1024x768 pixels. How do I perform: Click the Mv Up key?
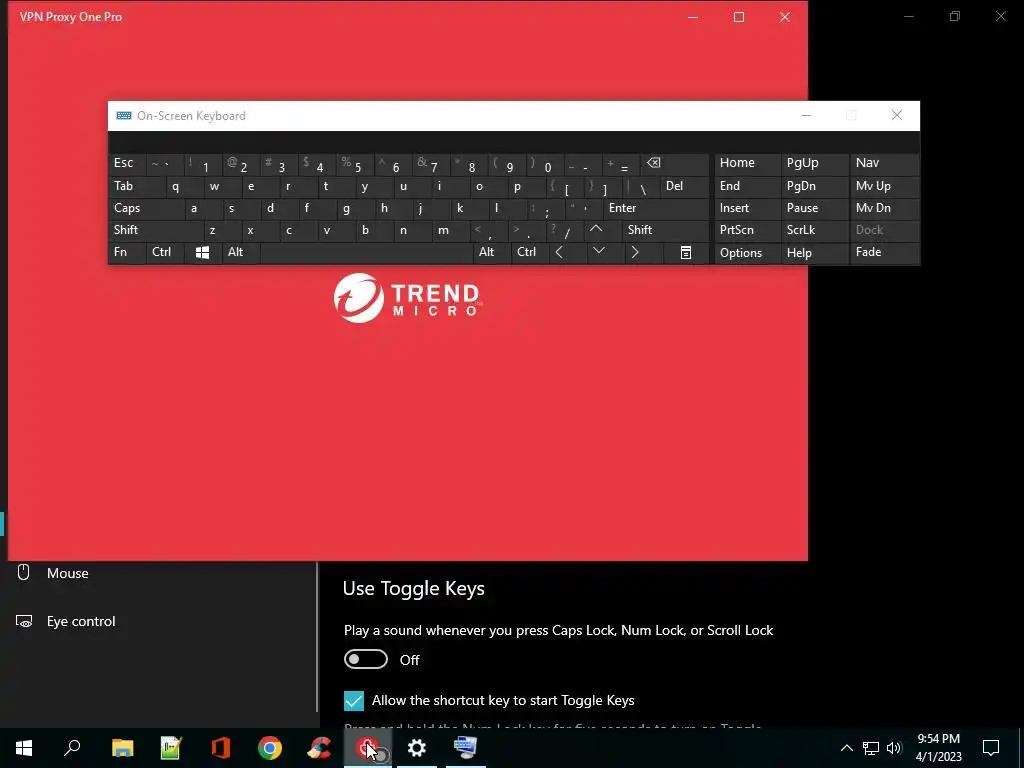pyautogui.click(x=884, y=186)
